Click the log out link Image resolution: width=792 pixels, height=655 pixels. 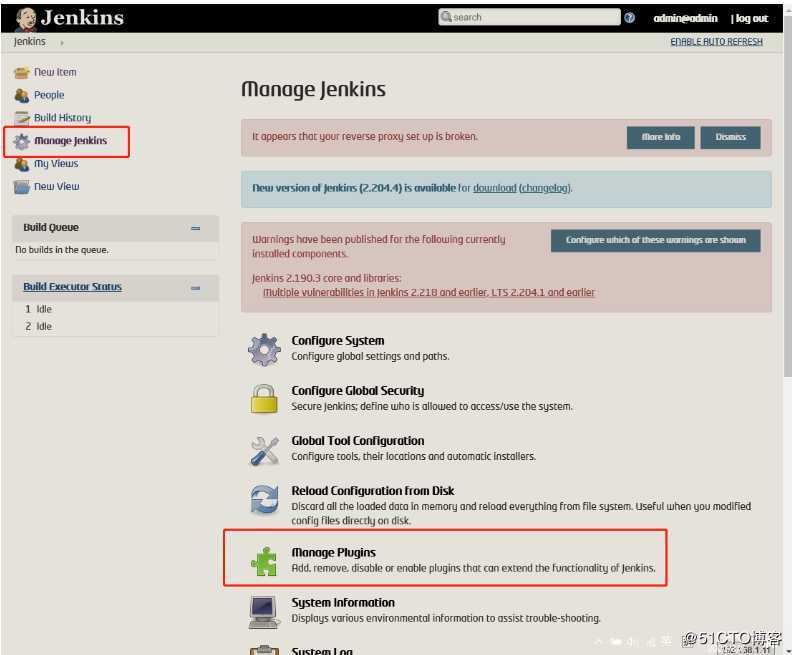[752, 19]
